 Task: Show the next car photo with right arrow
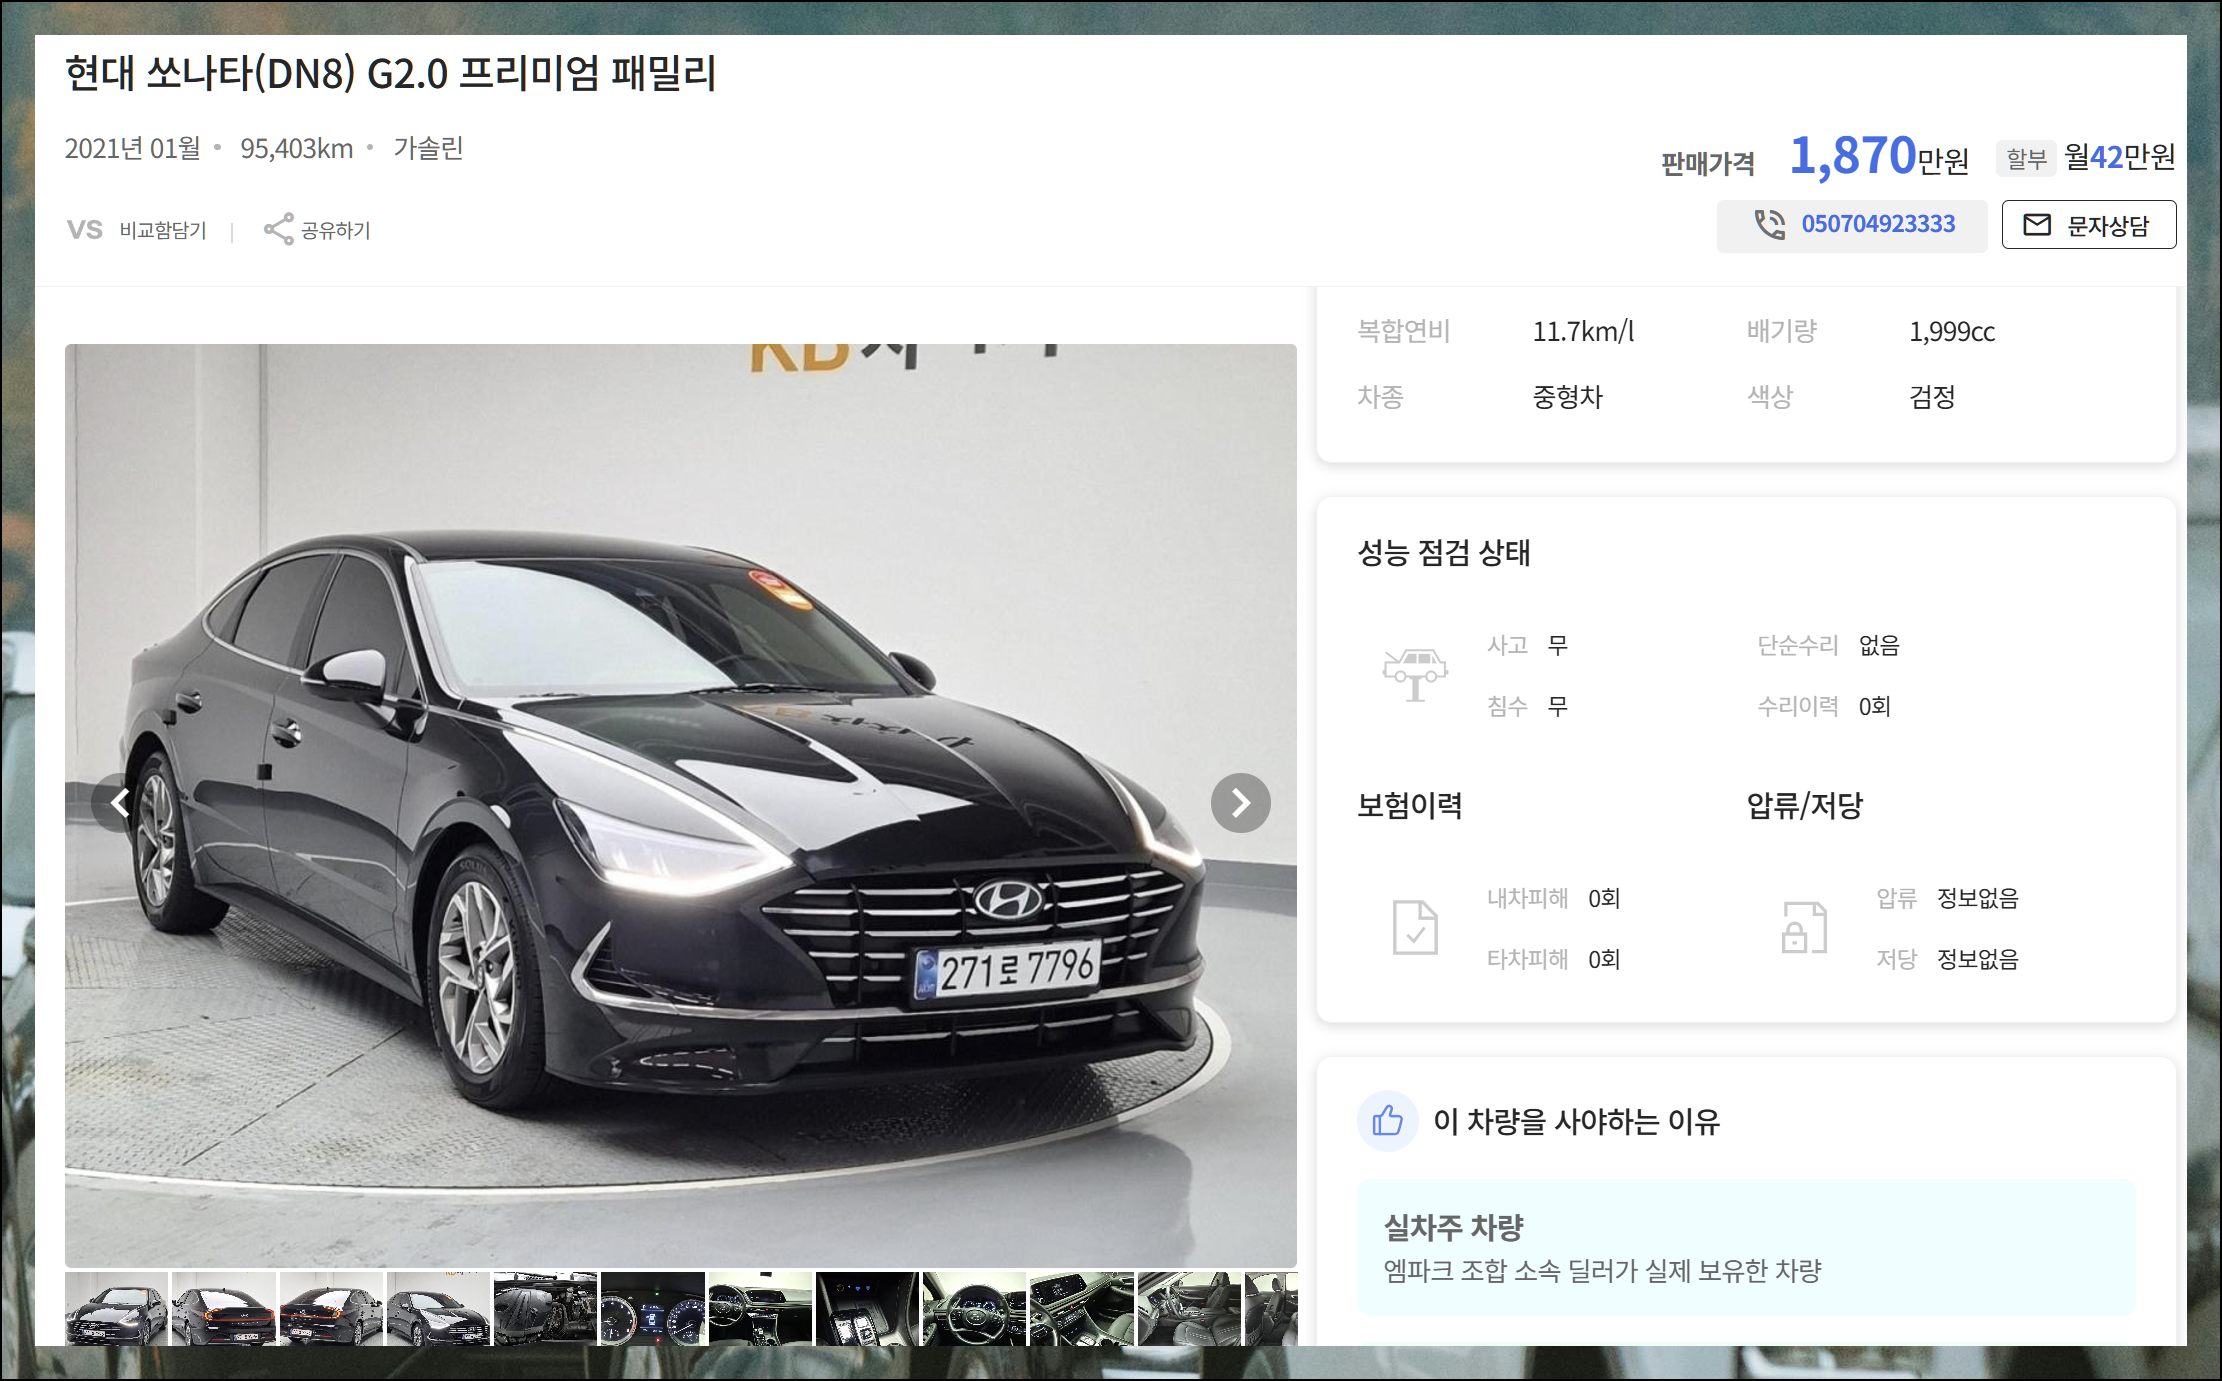point(1240,803)
